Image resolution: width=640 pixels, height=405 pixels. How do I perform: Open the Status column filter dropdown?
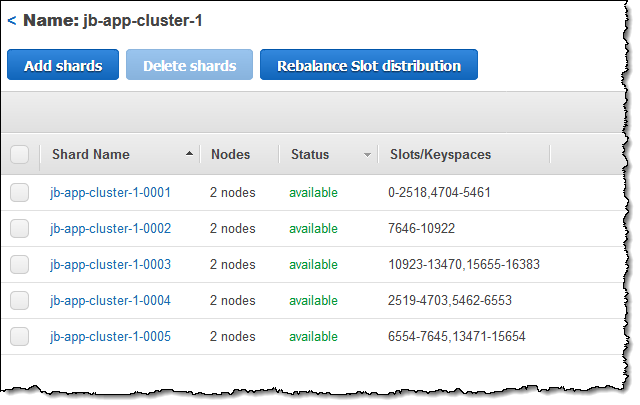tap(367, 155)
